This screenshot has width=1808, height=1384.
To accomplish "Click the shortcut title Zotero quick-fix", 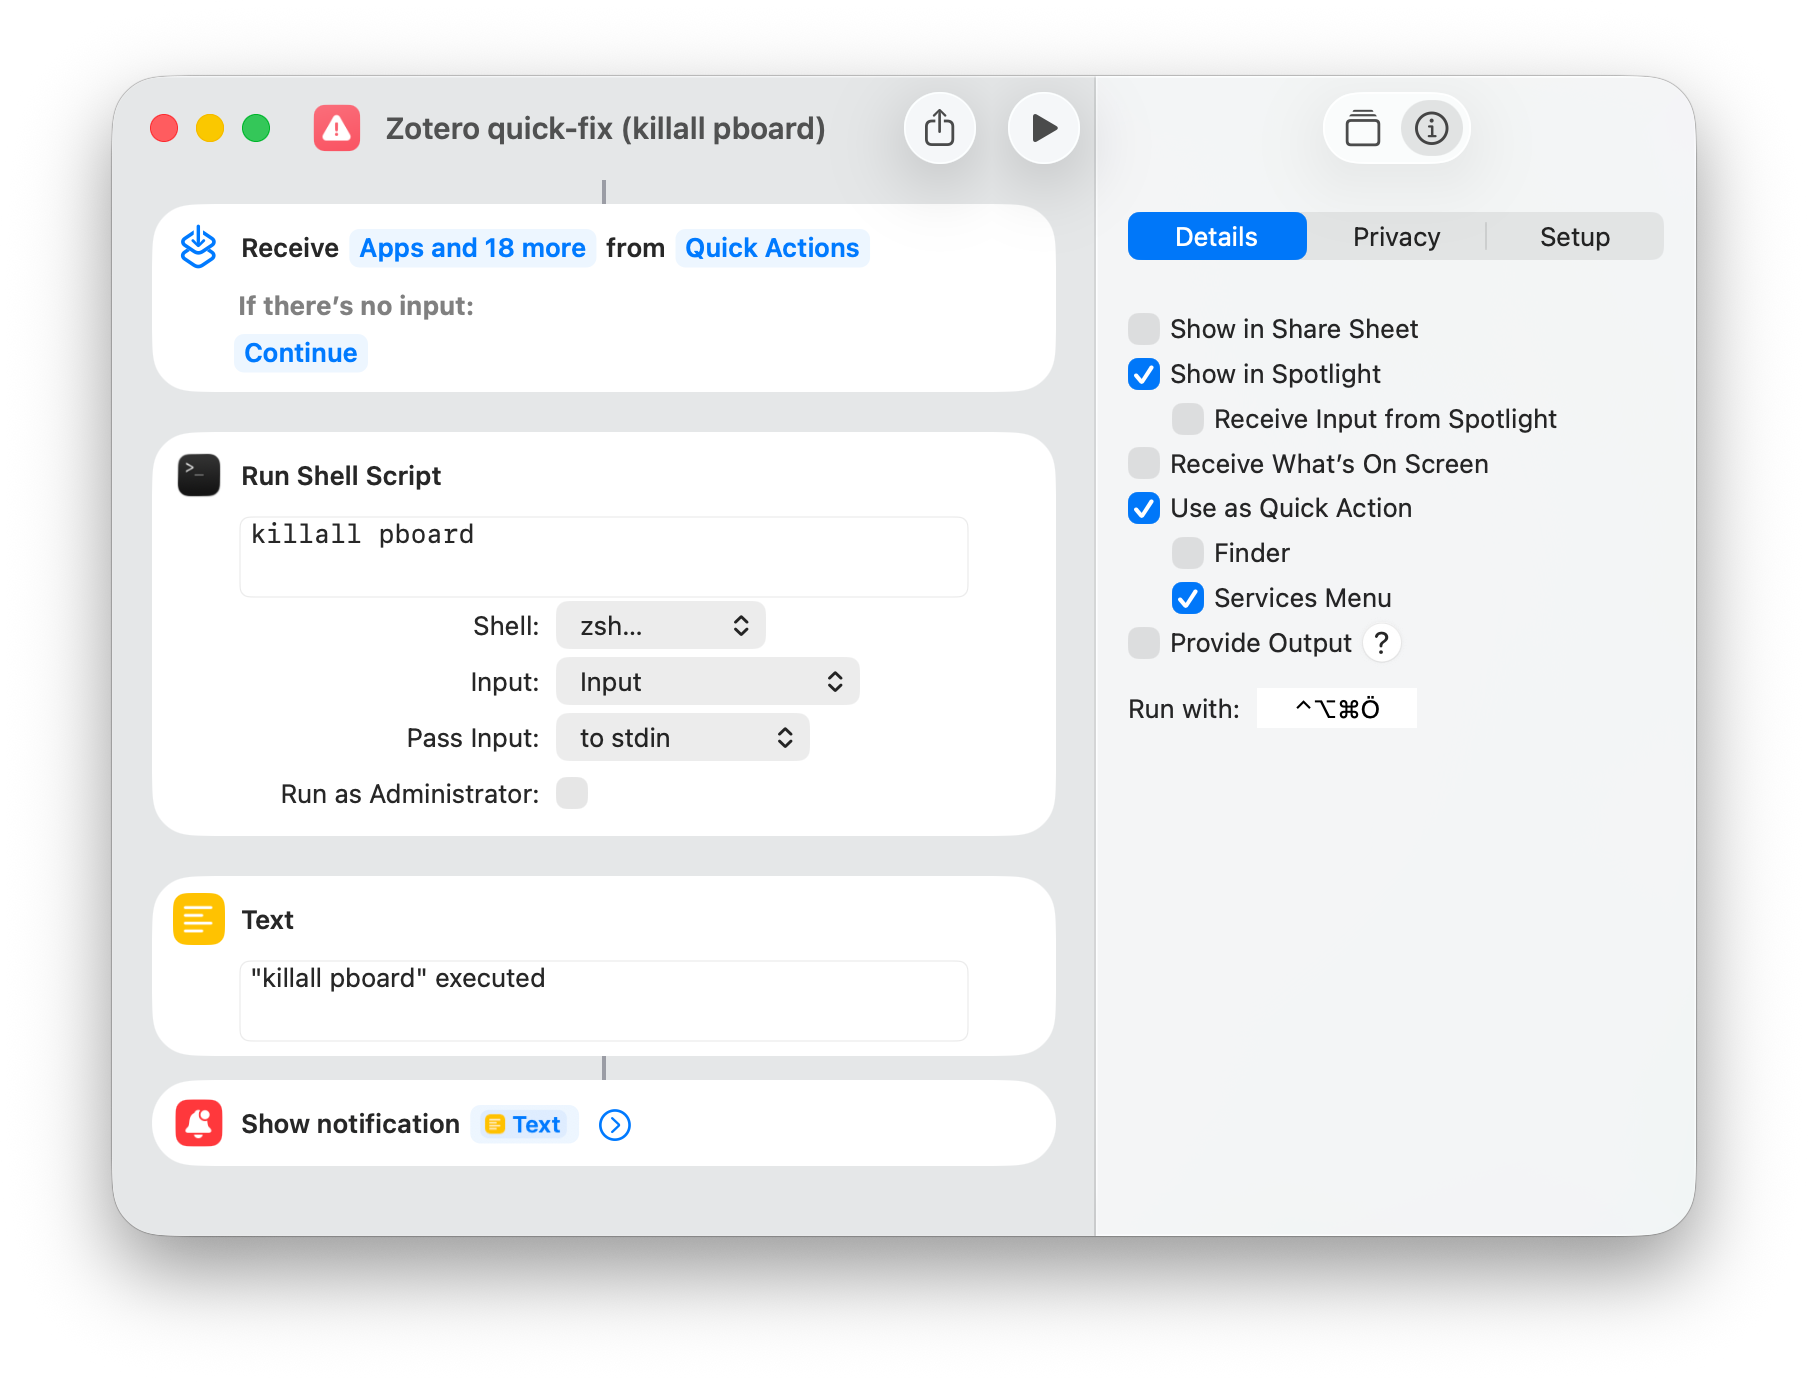I will (x=606, y=129).
